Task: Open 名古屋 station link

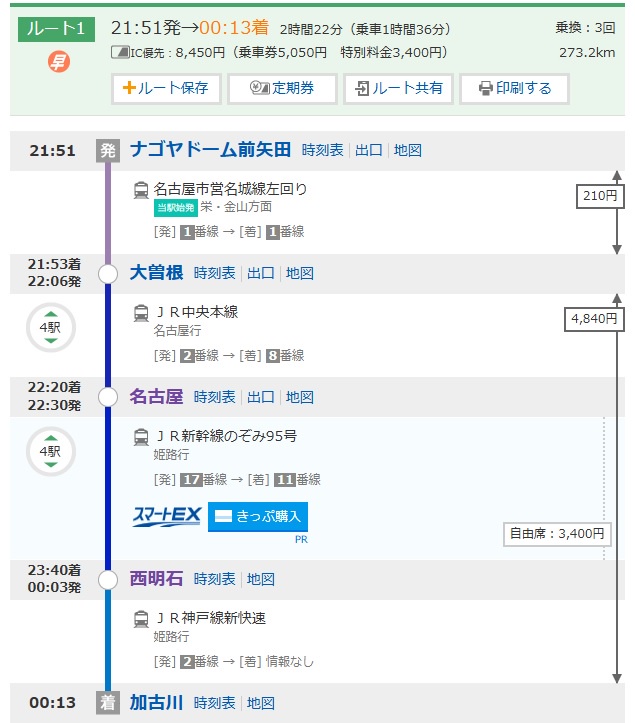Action: pos(156,397)
